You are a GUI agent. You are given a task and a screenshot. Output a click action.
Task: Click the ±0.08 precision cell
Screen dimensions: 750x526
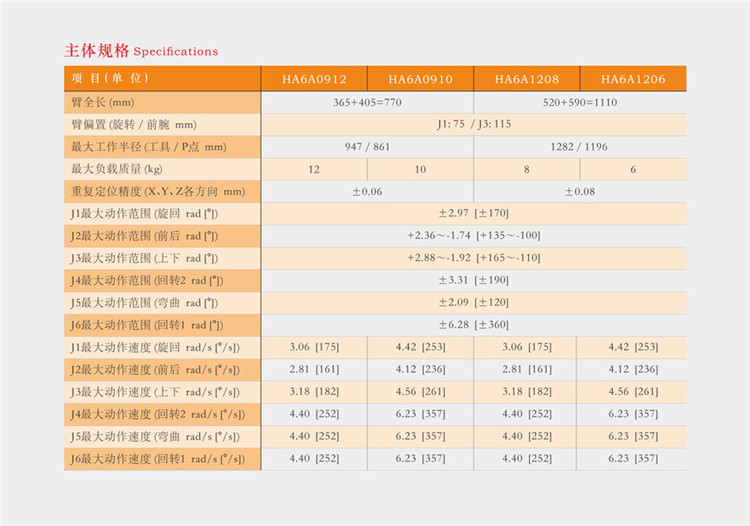pos(580,192)
